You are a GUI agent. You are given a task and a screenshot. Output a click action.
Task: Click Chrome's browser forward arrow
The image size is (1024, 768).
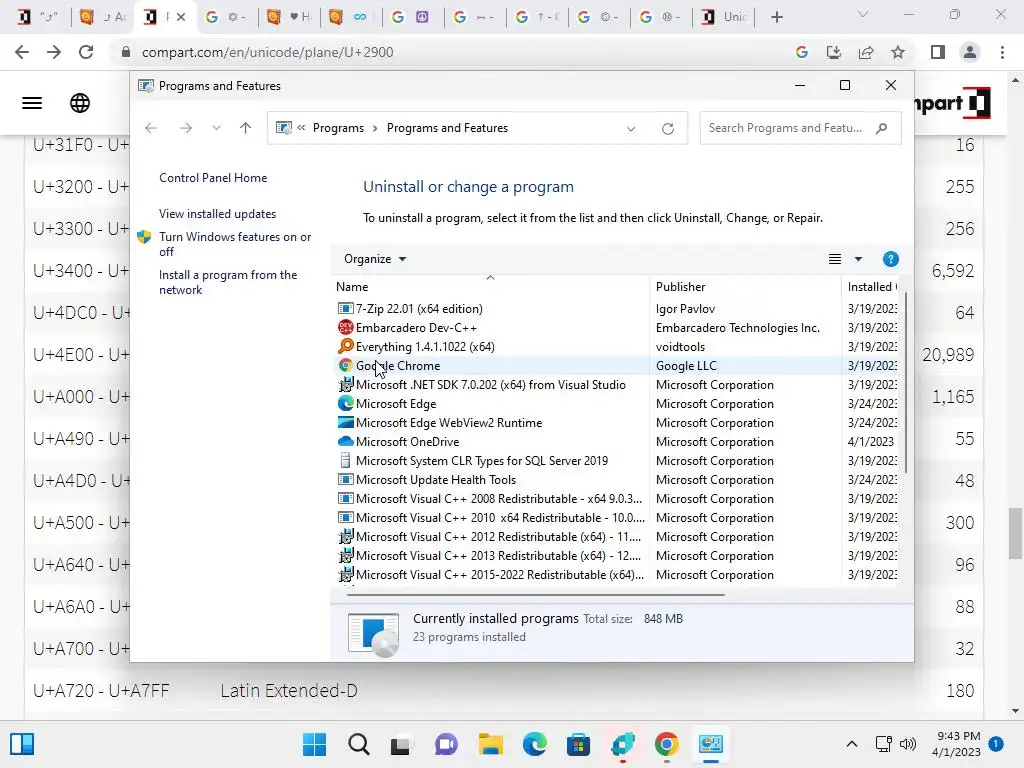click(54, 52)
